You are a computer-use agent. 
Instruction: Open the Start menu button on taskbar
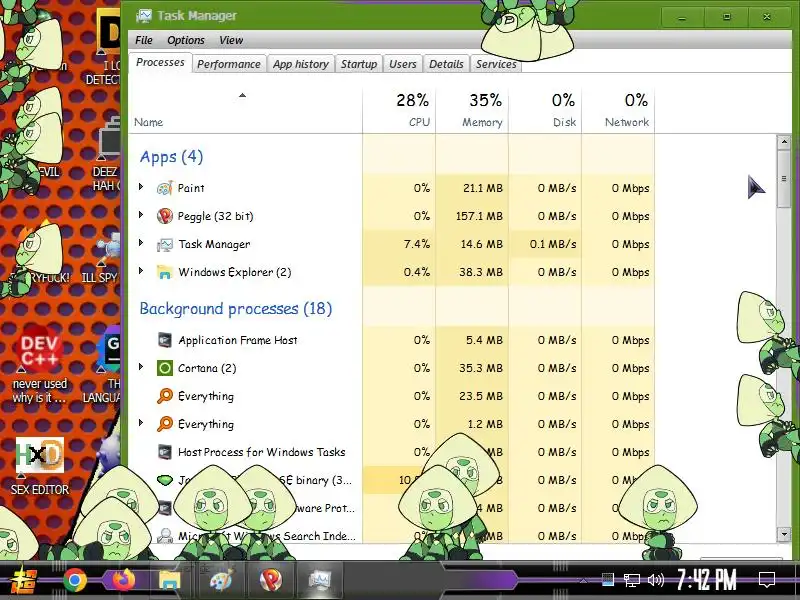tap(23, 580)
